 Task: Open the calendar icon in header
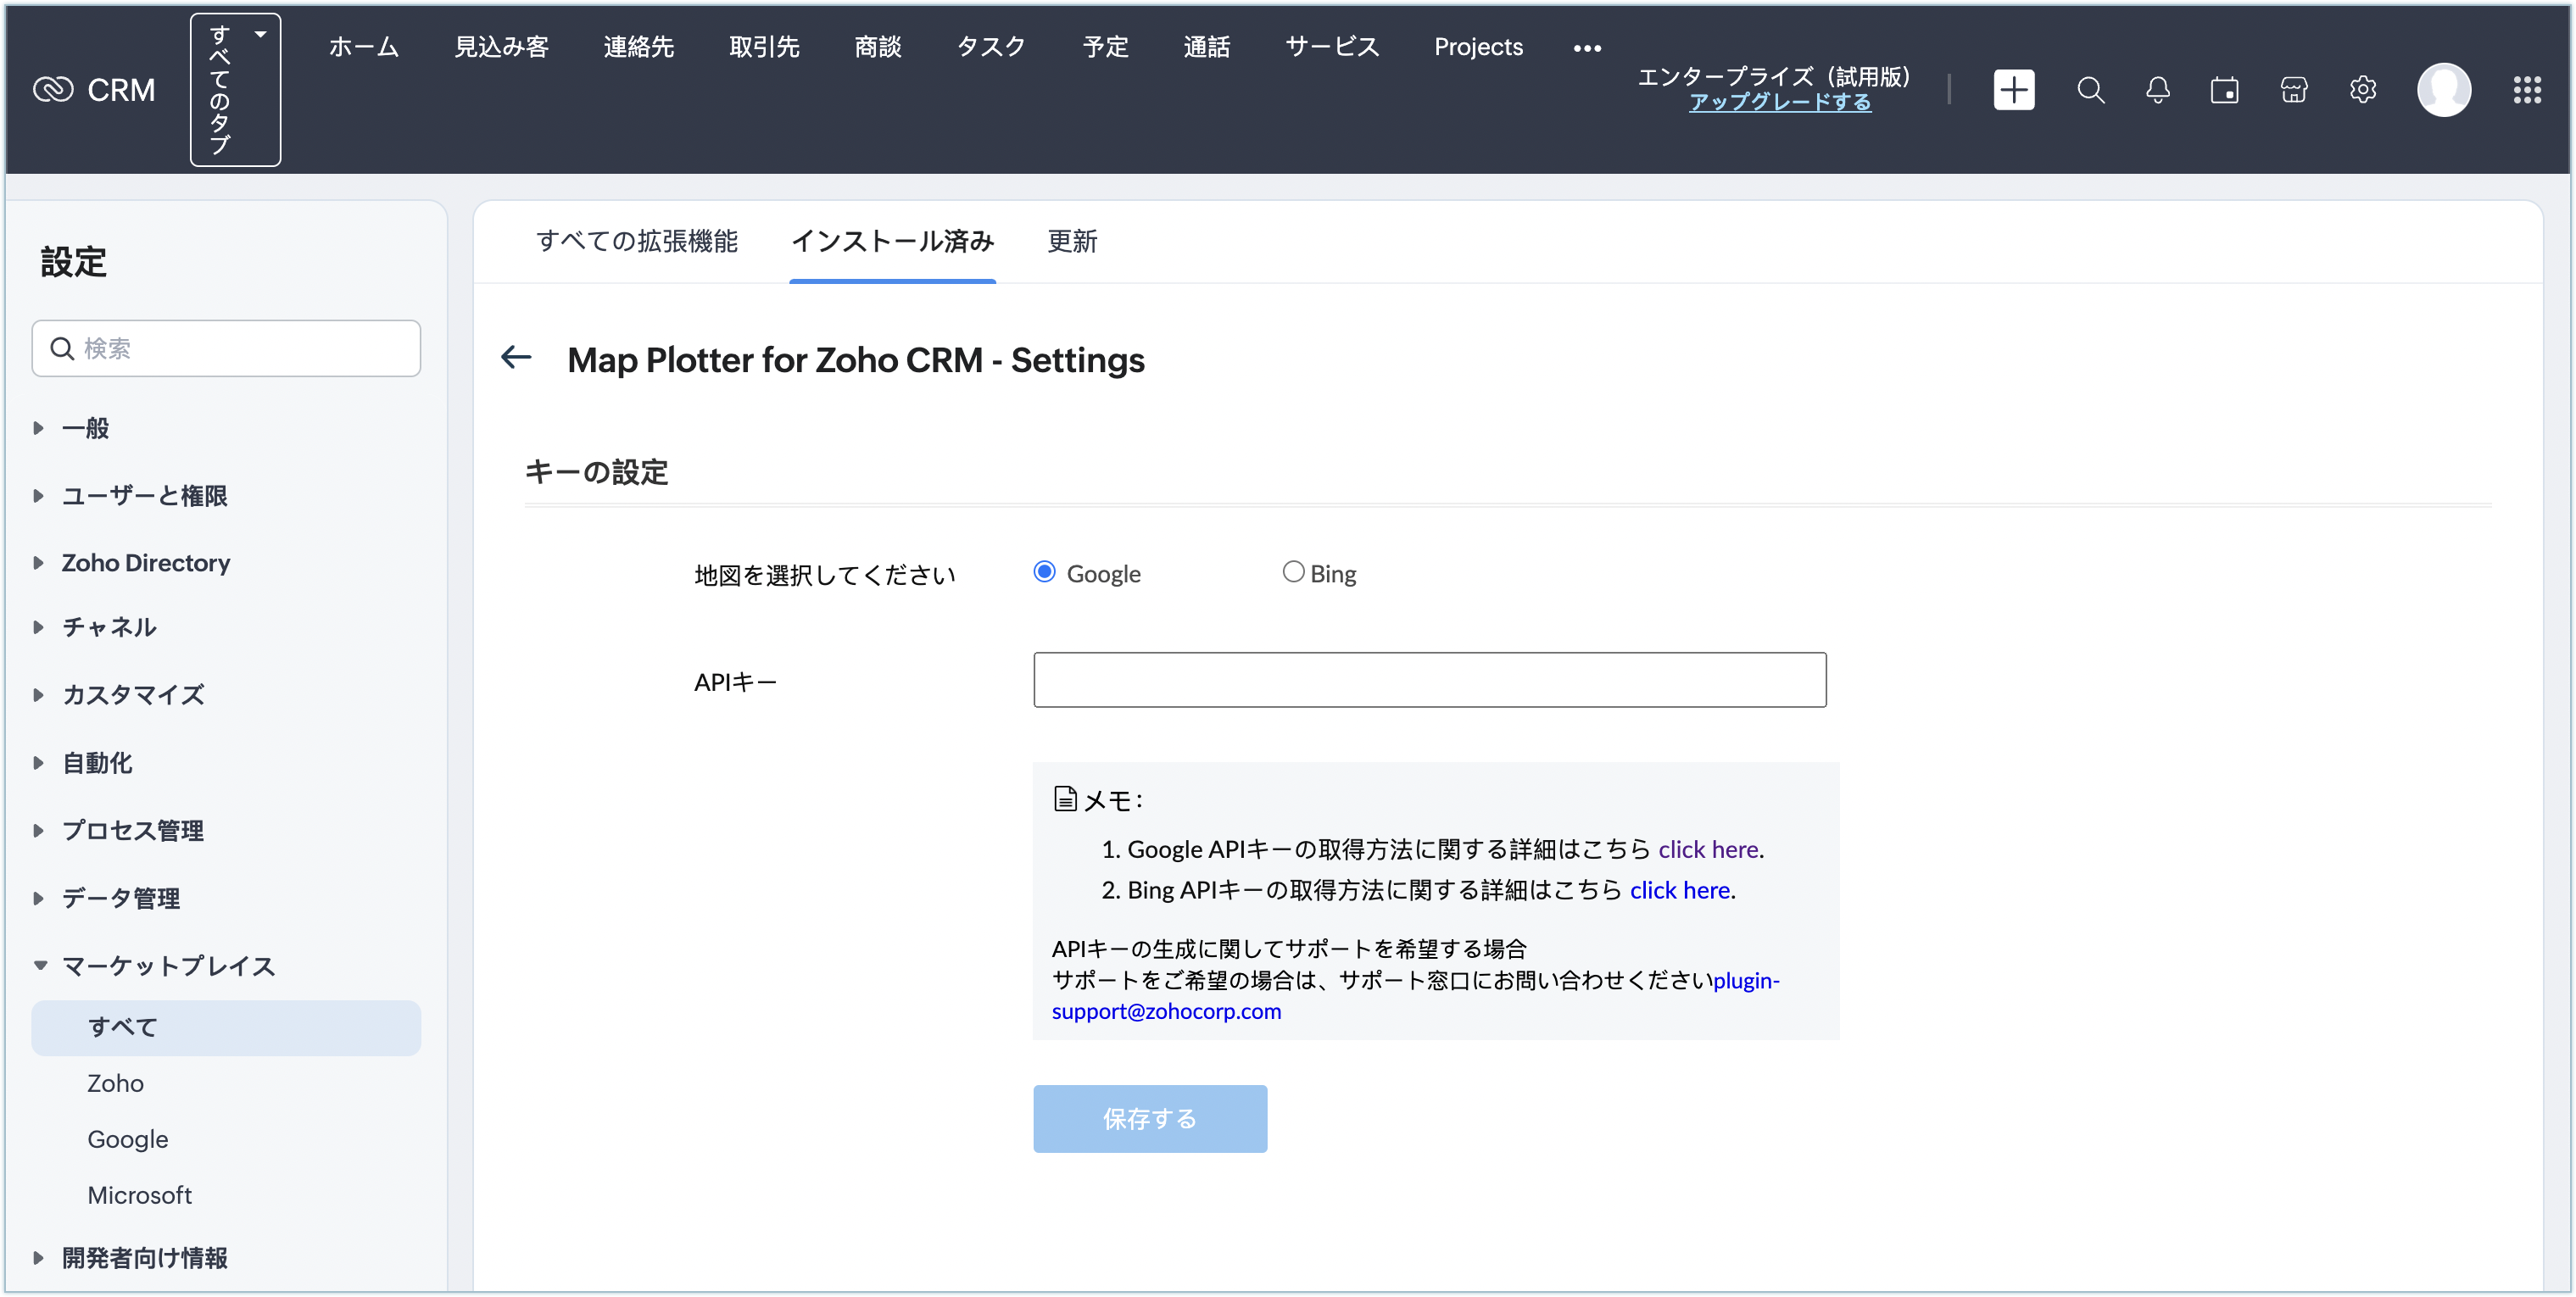pos(2224,90)
